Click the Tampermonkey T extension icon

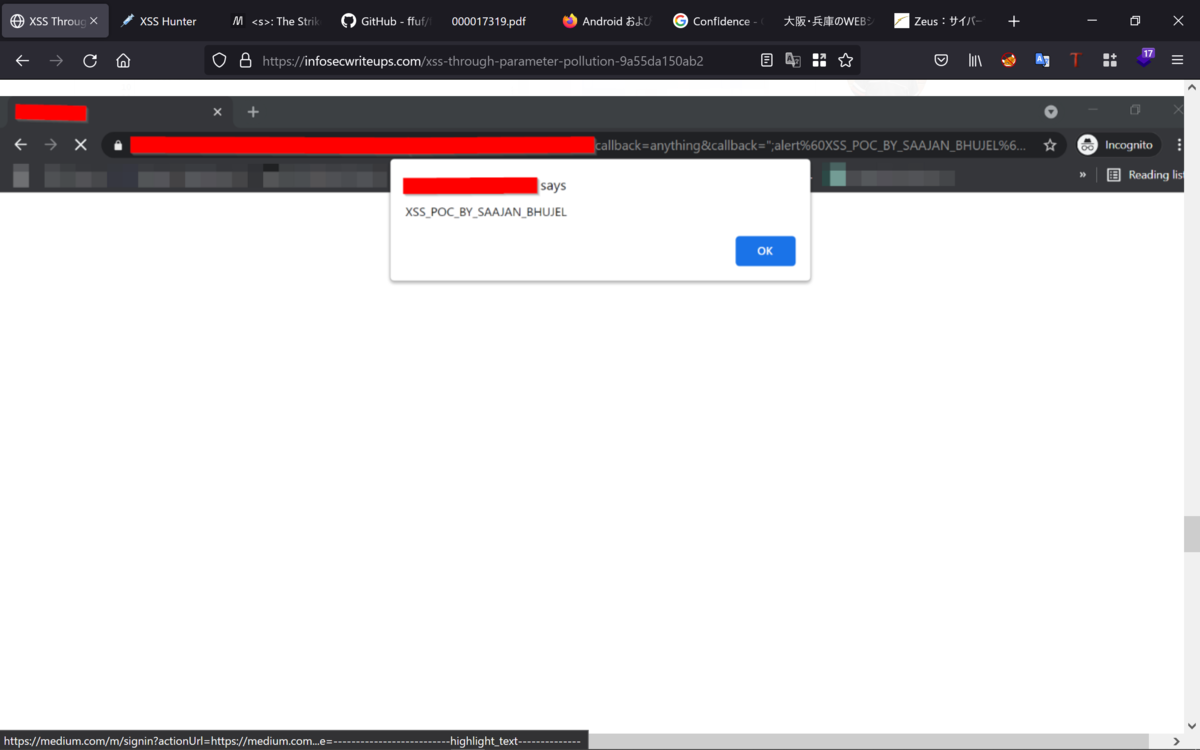click(1075, 60)
